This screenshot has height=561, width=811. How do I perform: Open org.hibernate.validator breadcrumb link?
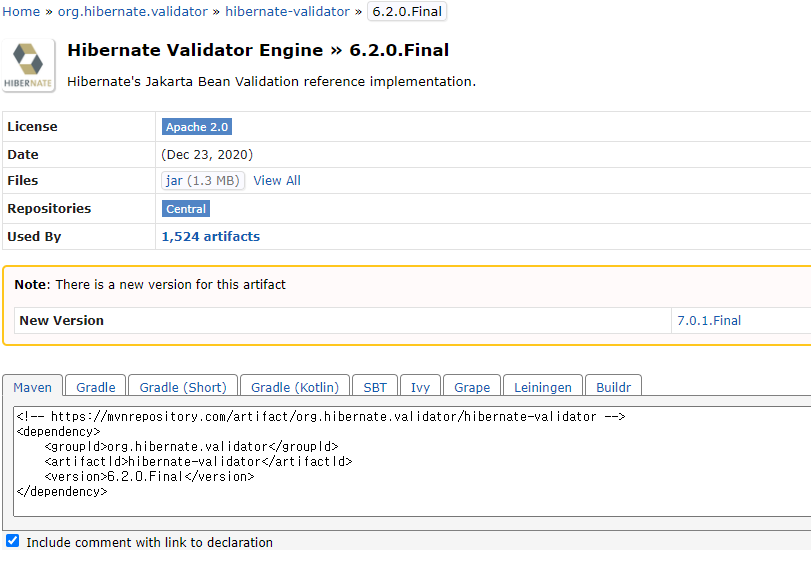(x=132, y=11)
